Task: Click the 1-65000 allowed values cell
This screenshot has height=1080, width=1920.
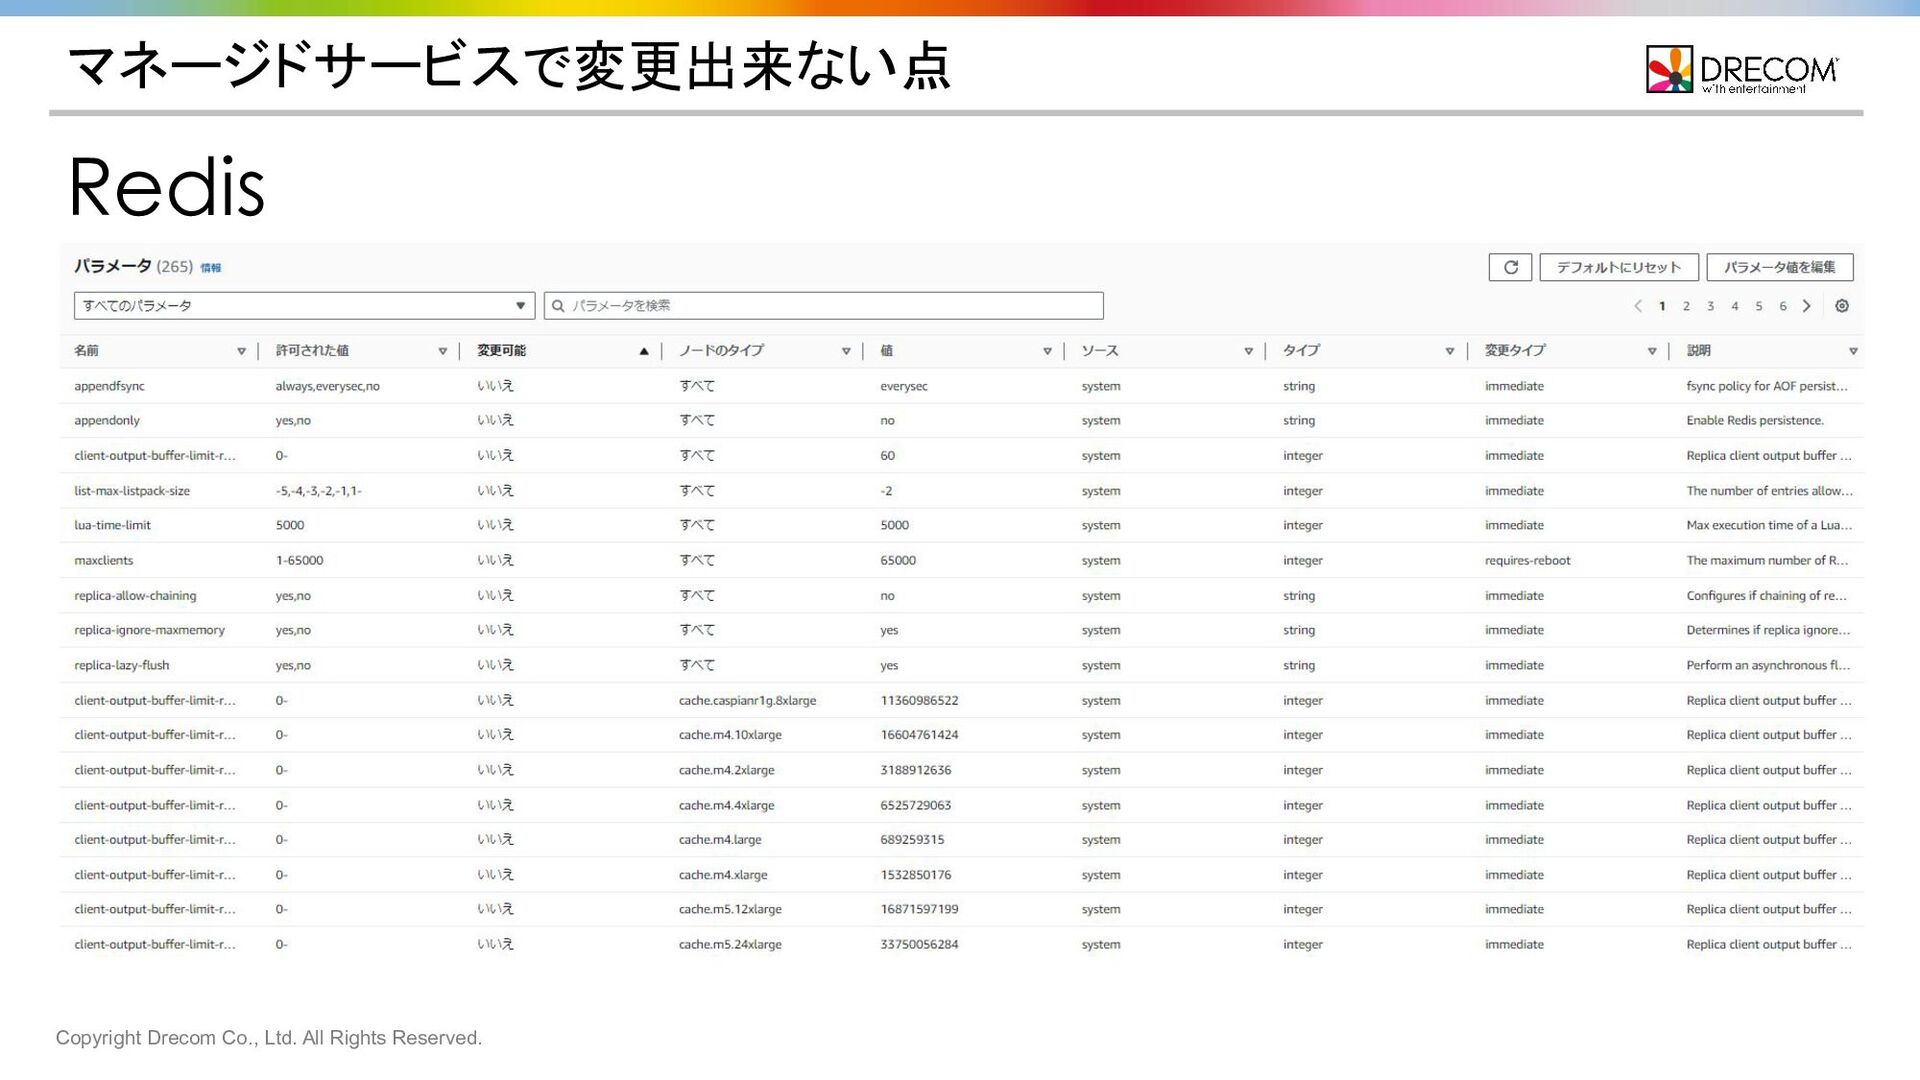Action: click(299, 561)
